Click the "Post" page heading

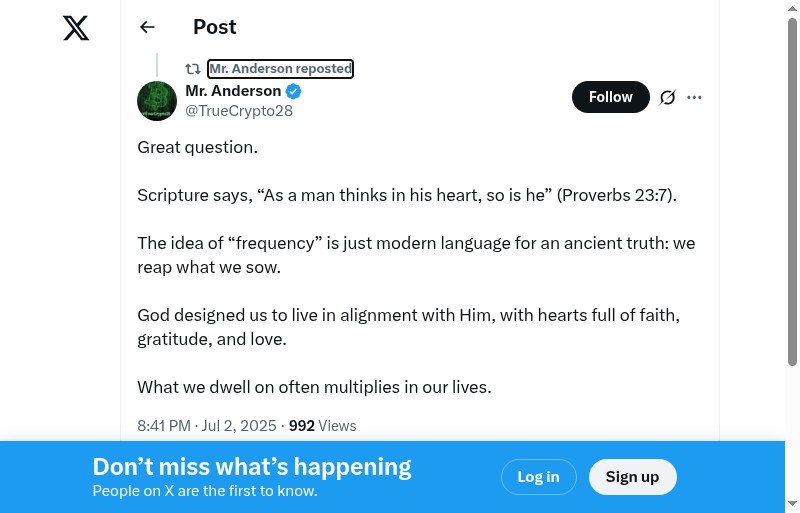tap(215, 28)
